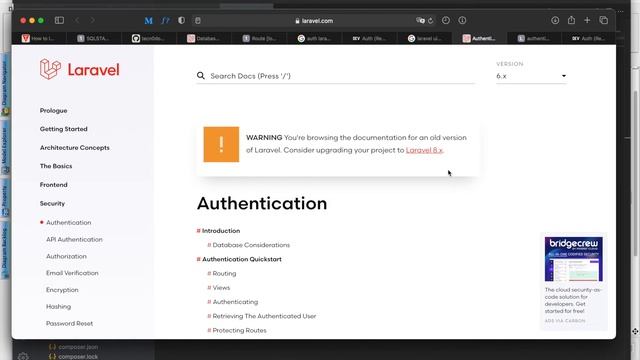Open a new tab with plus icon
This screenshot has height=360, width=640.
pyautogui.click(x=587, y=20)
